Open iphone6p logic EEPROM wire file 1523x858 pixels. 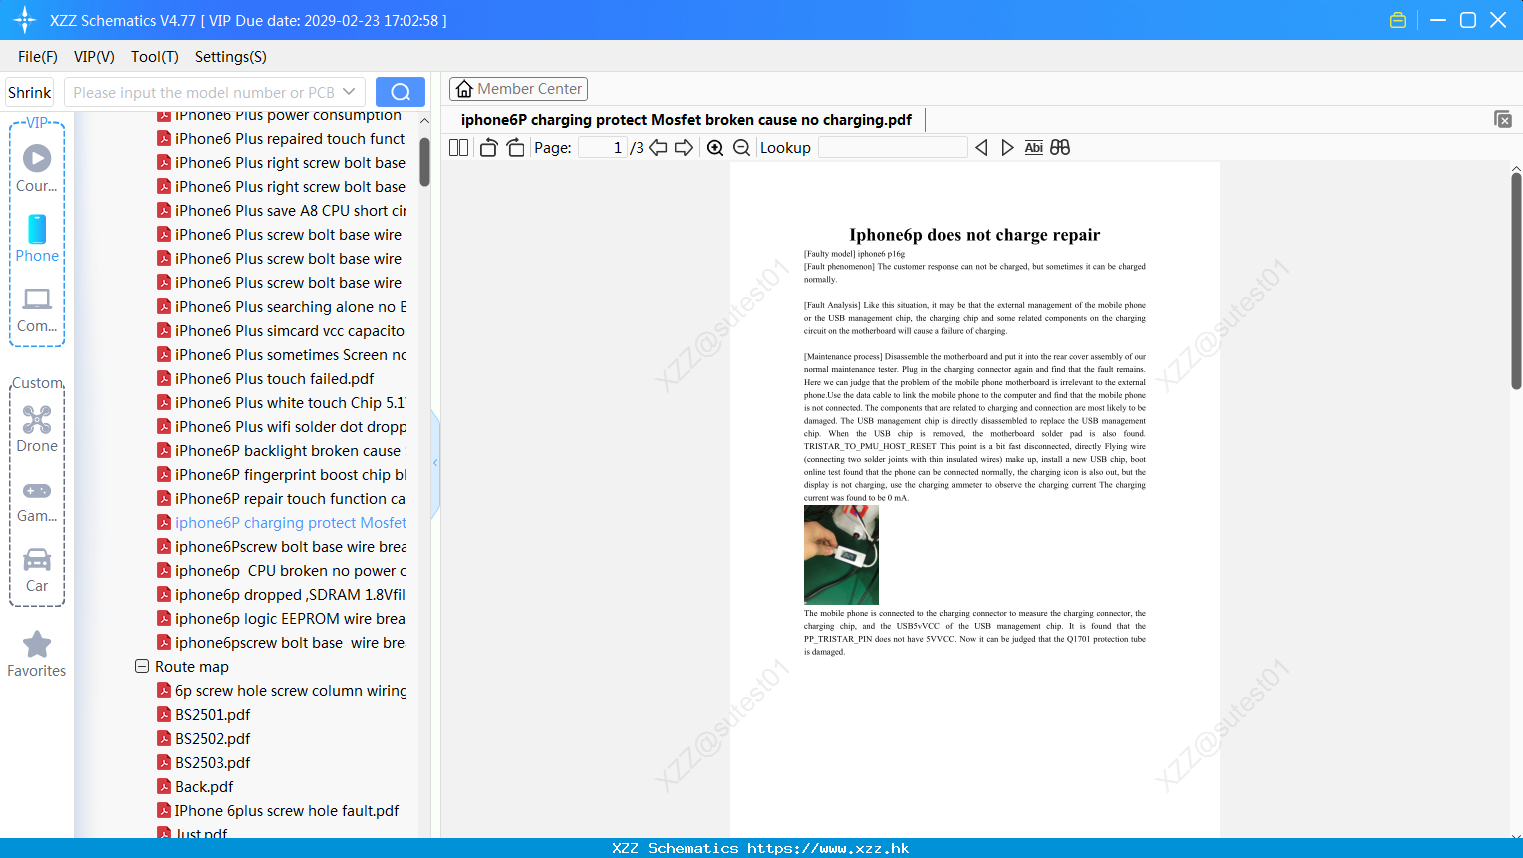[281, 619]
